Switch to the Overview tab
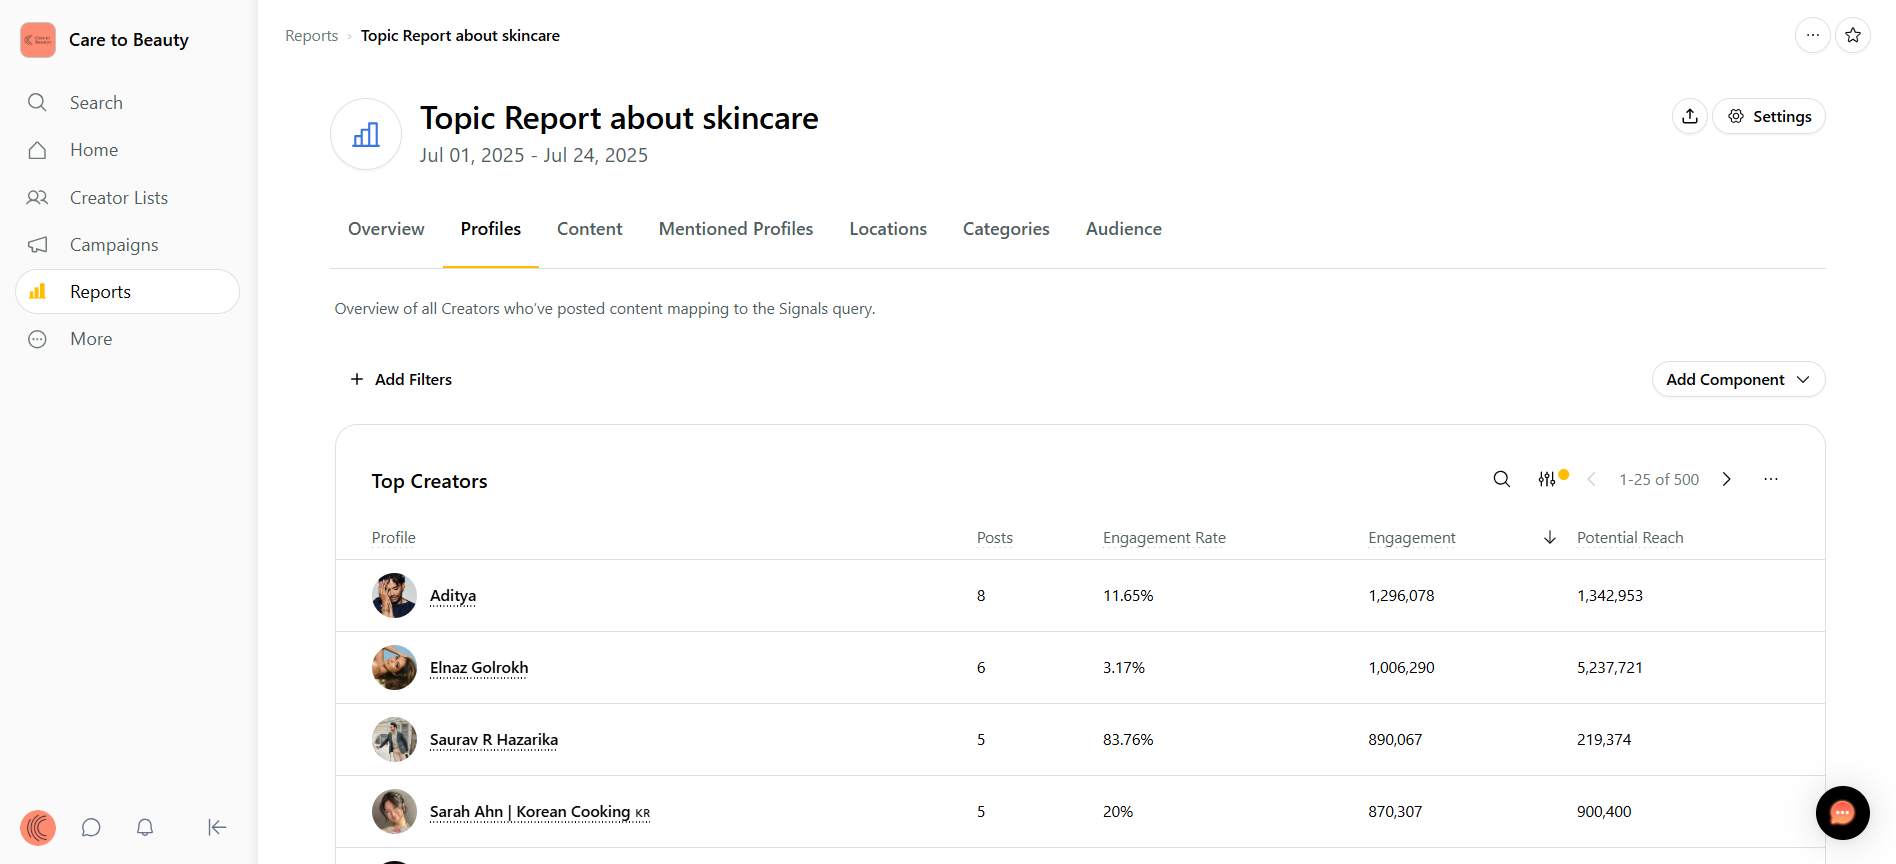The height and width of the screenshot is (864, 1896). (386, 229)
